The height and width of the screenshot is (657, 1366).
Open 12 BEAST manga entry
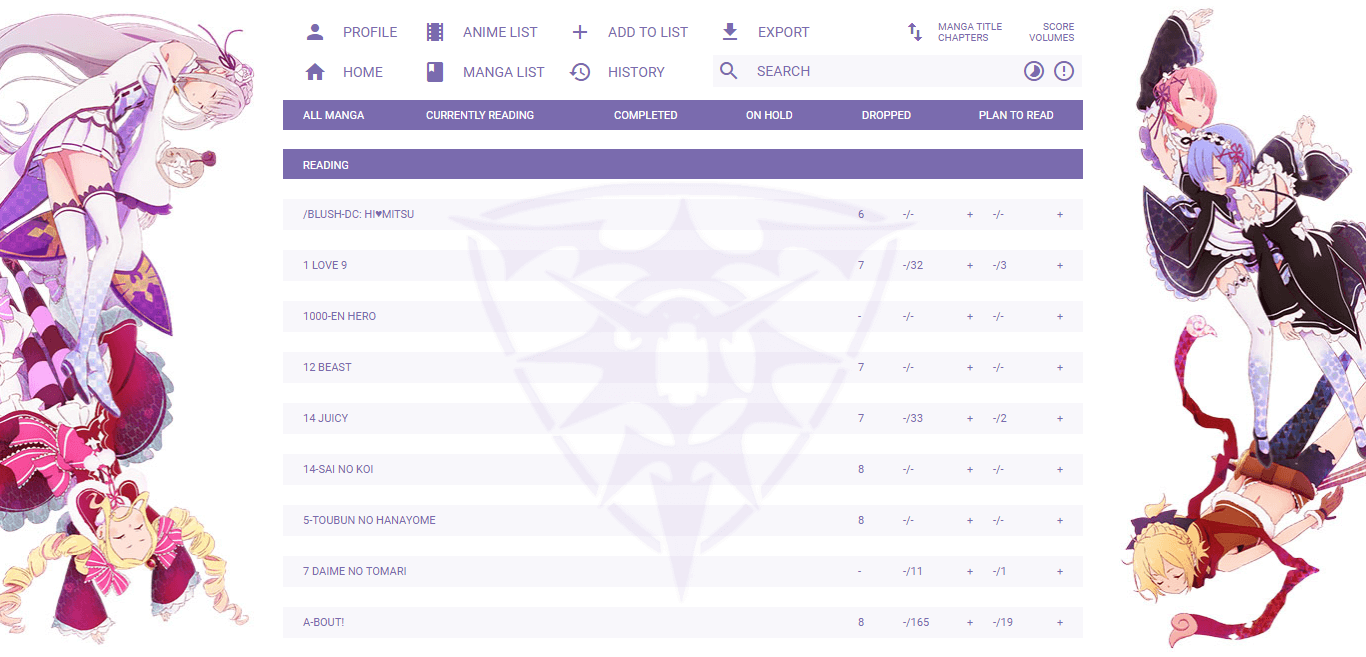[327, 367]
